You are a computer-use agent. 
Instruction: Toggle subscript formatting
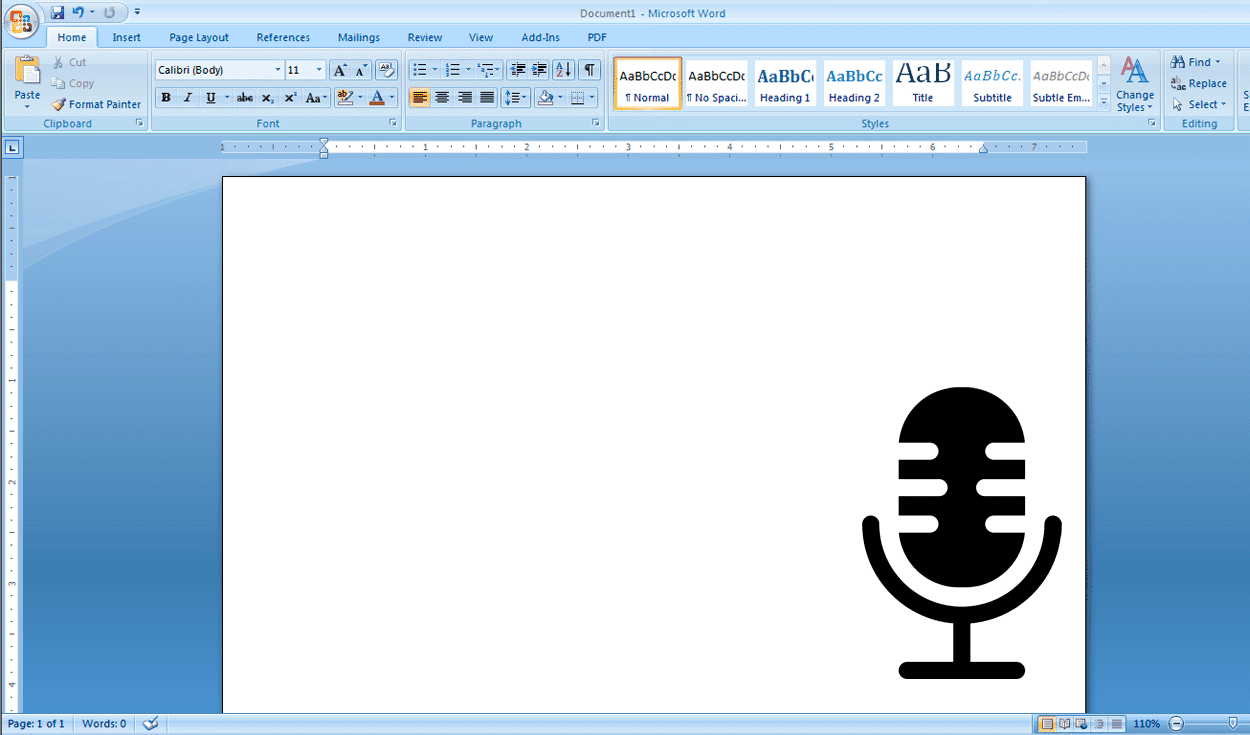(267, 97)
